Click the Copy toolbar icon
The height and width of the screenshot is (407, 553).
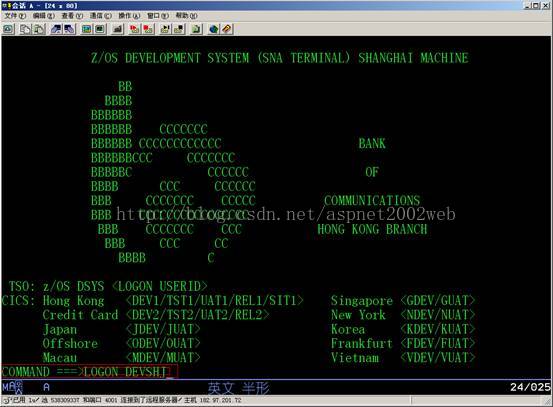[x=25, y=29]
